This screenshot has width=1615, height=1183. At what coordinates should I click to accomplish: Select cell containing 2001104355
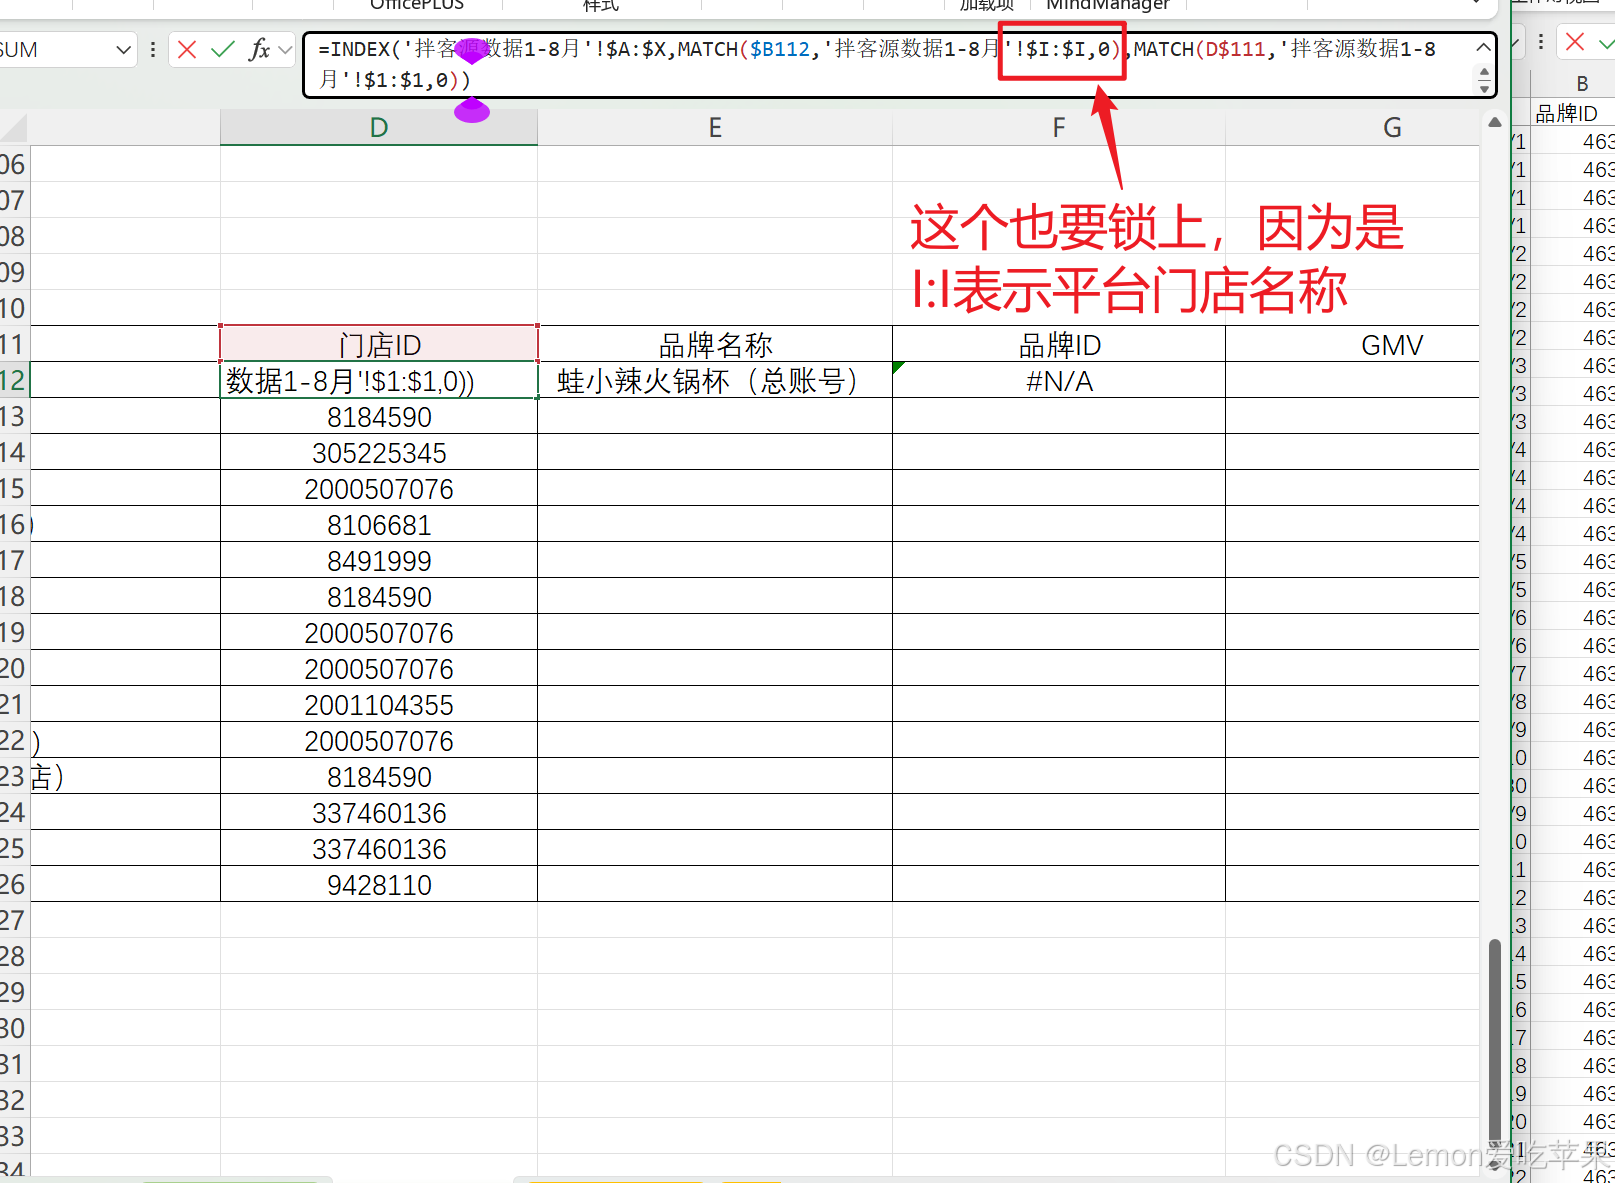pos(379,704)
